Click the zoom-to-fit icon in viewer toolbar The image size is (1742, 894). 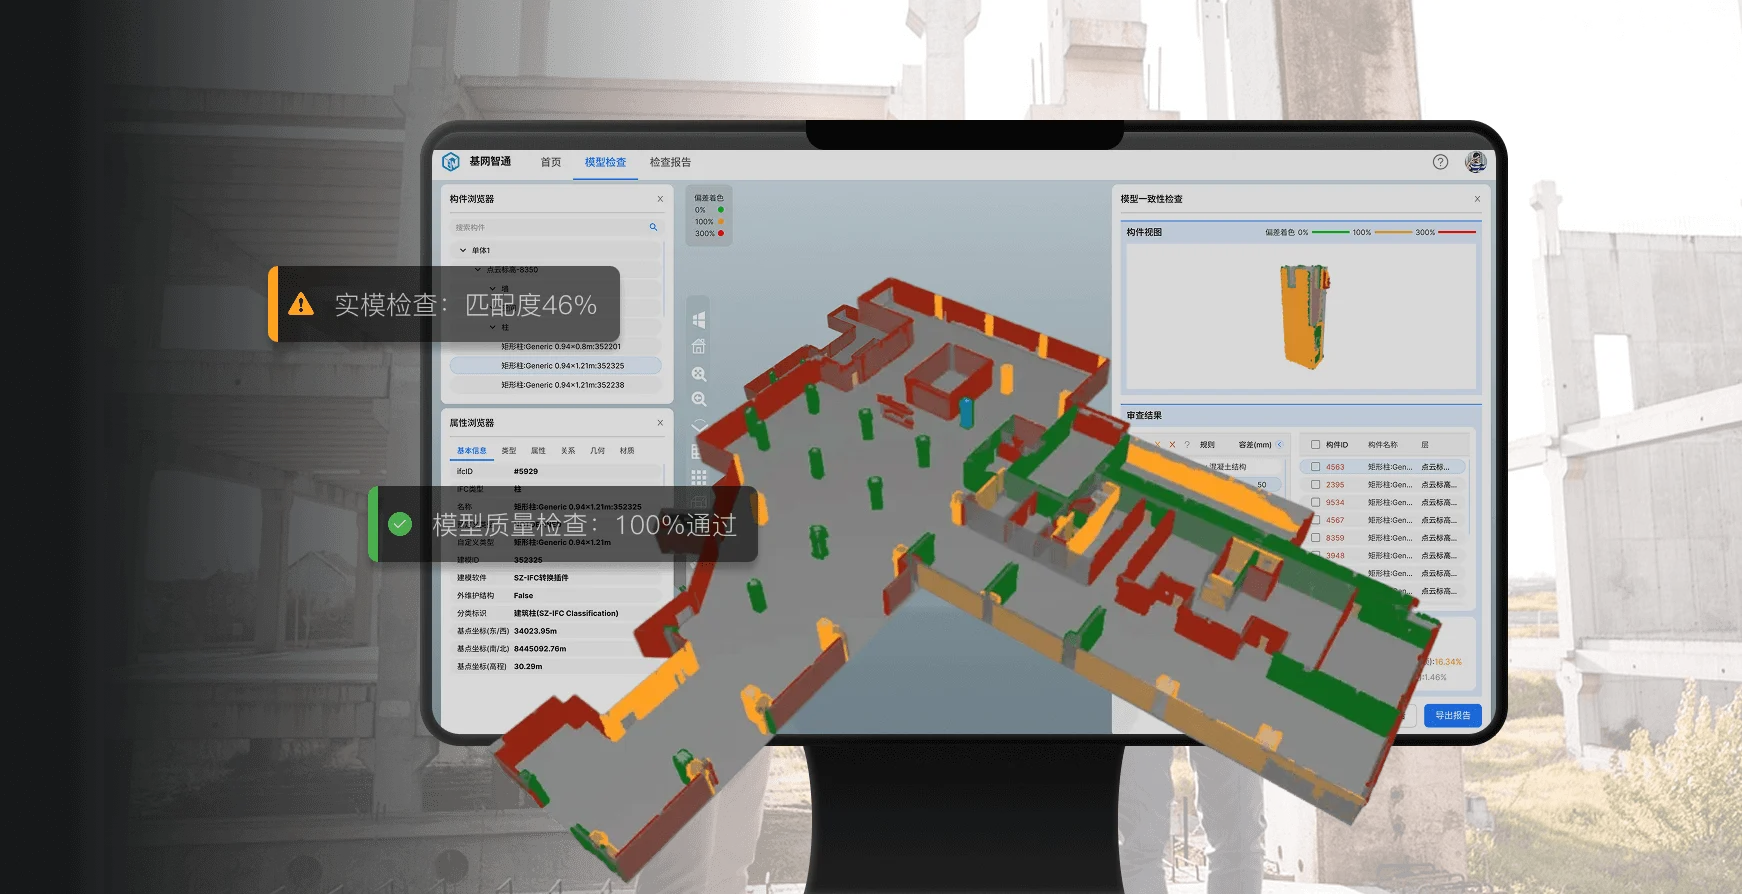699,374
